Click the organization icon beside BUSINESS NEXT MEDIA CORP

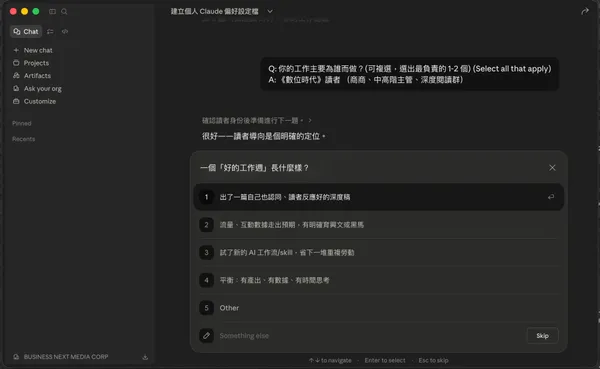click(16, 357)
